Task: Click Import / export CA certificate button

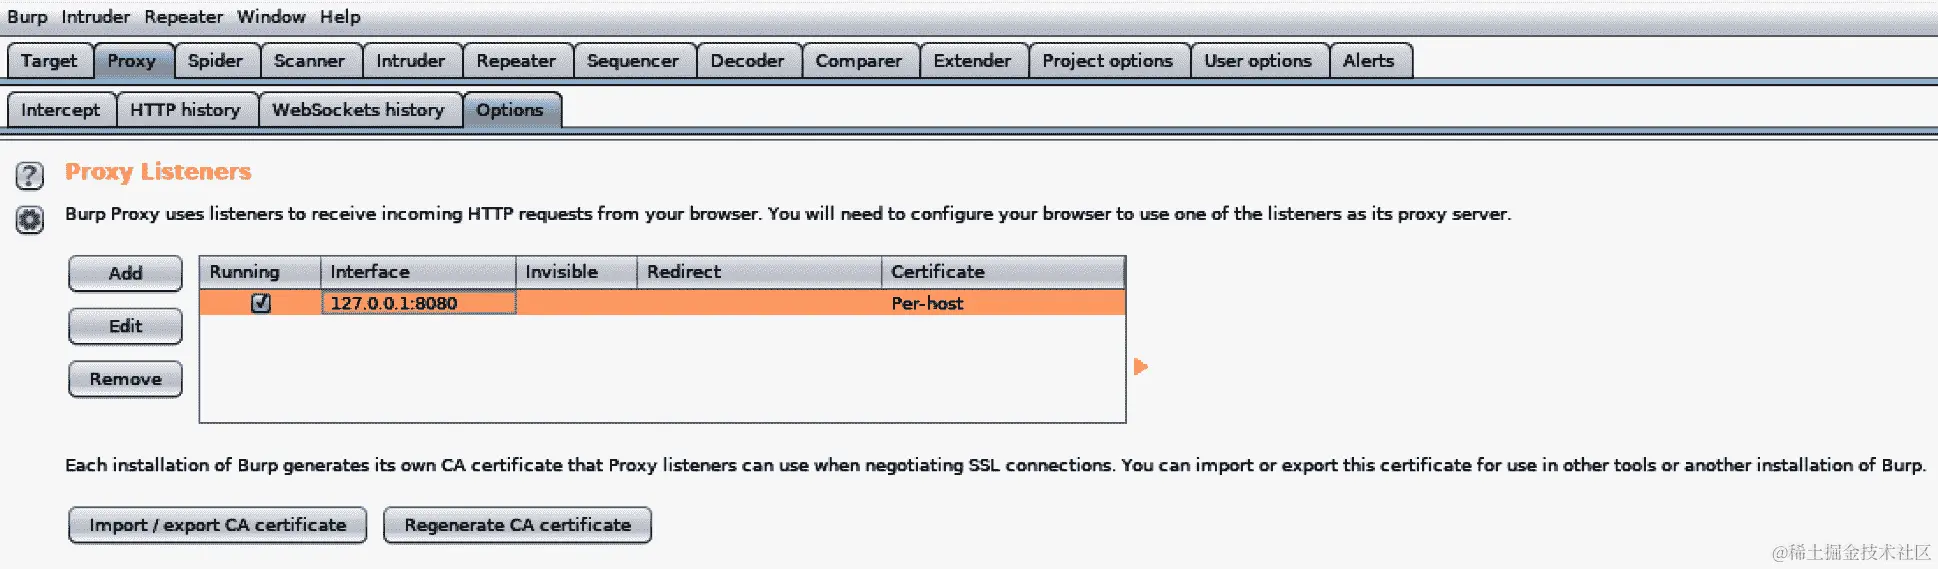Action: click(217, 525)
